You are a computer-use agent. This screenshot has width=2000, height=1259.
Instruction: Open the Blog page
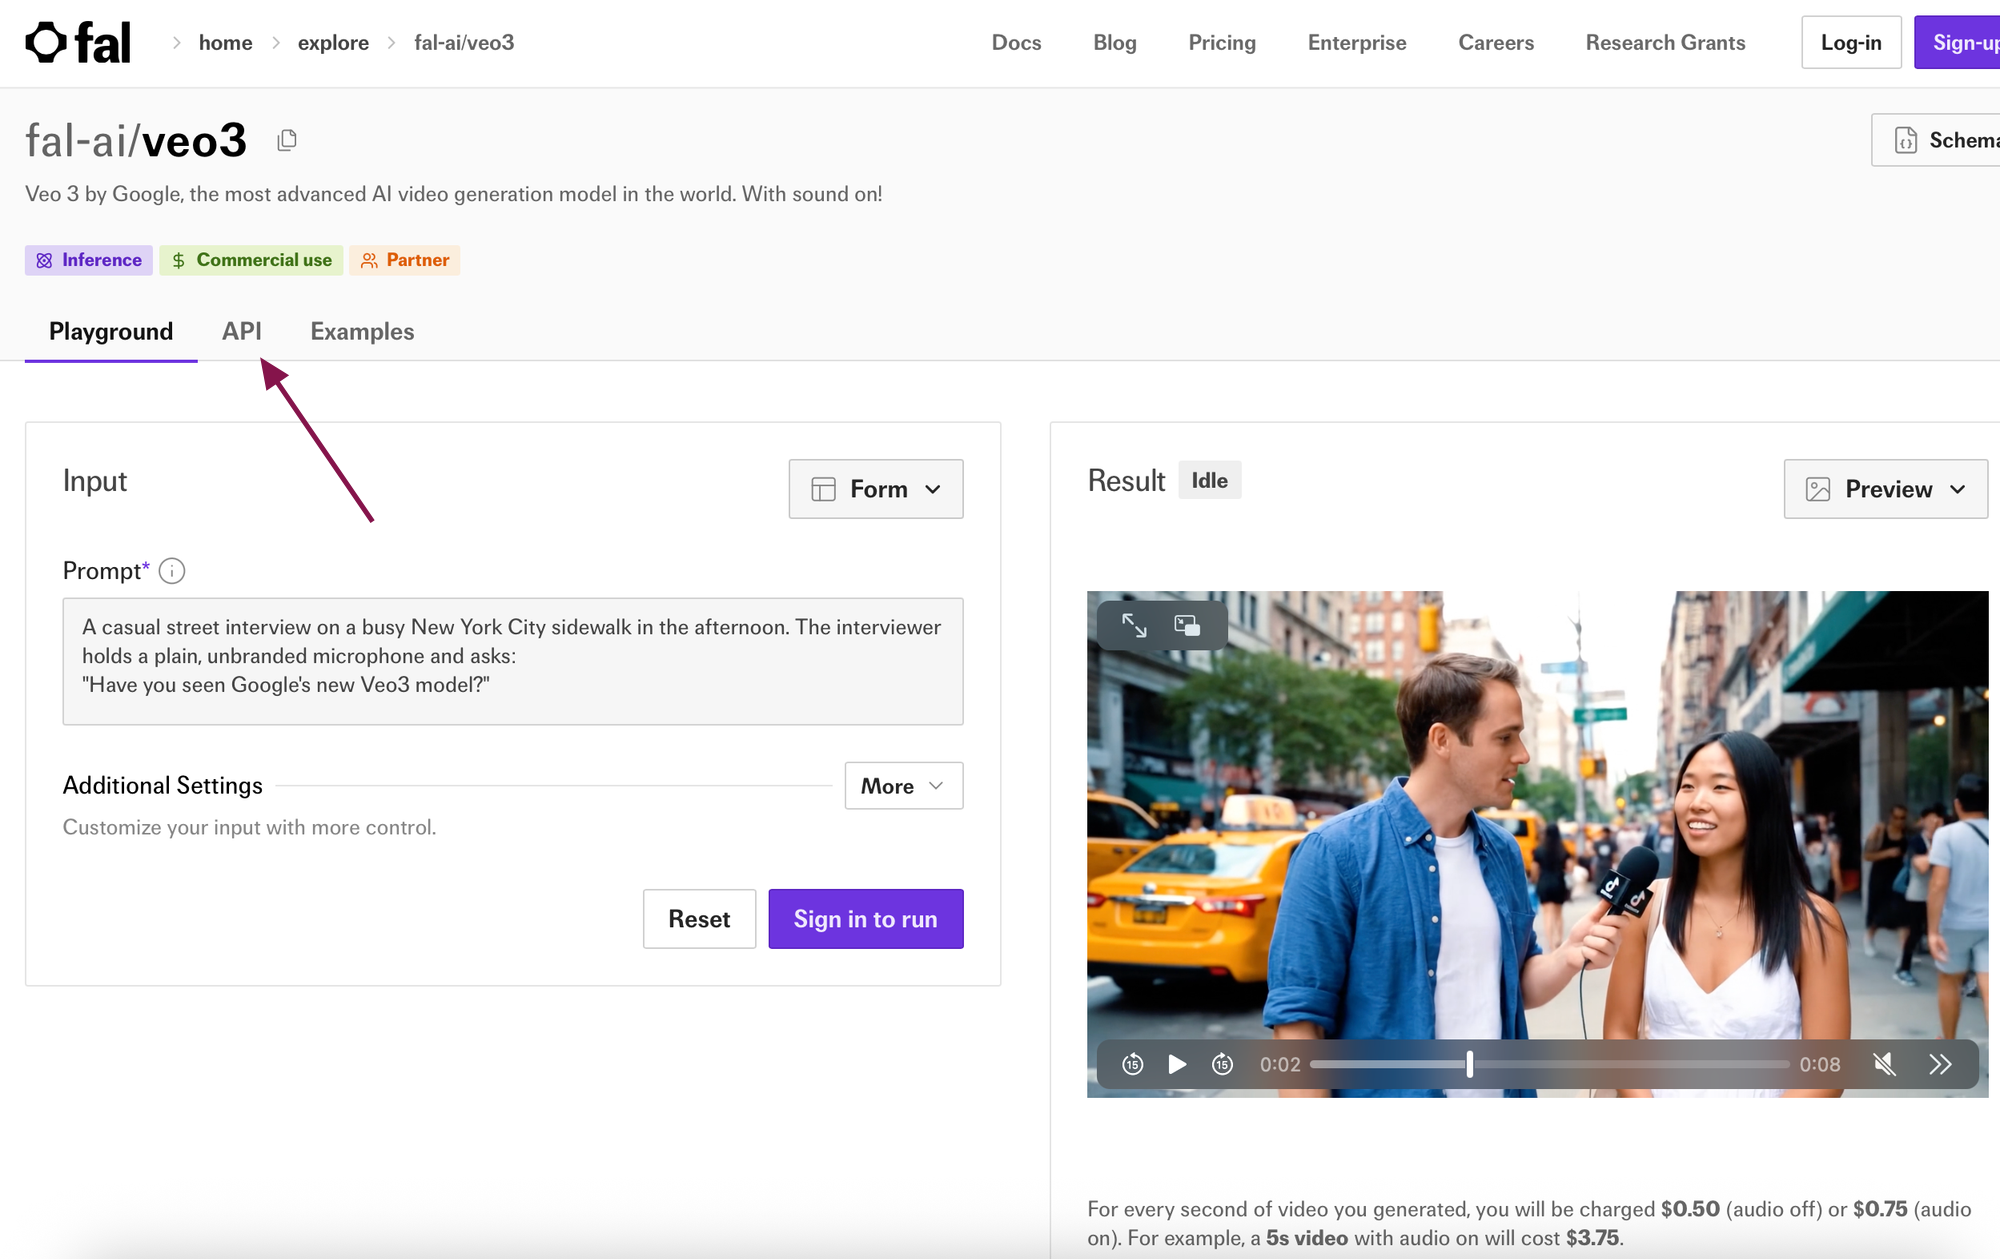click(x=1115, y=43)
